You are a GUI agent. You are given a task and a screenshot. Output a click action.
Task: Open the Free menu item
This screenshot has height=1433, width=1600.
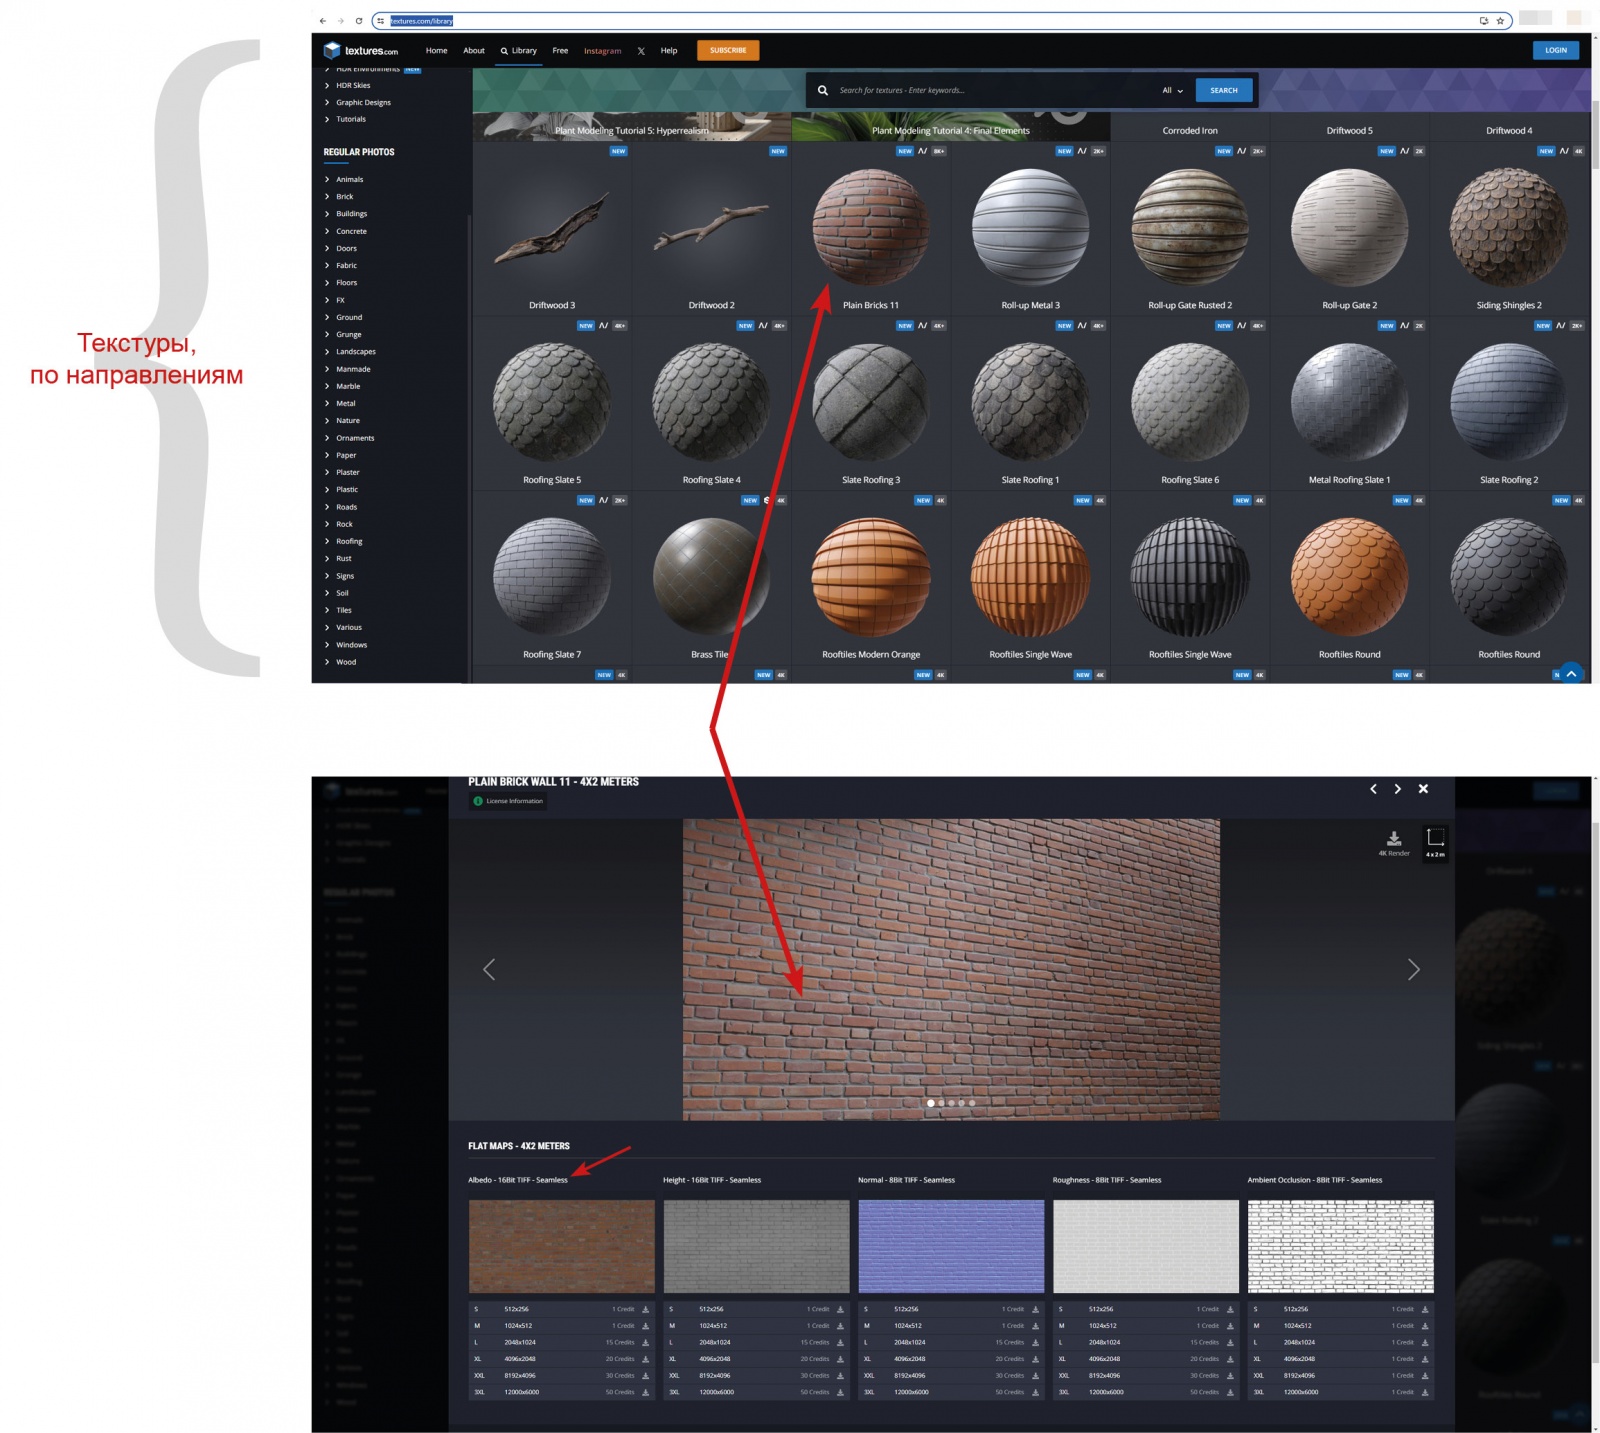pyautogui.click(x=560, y=50)
